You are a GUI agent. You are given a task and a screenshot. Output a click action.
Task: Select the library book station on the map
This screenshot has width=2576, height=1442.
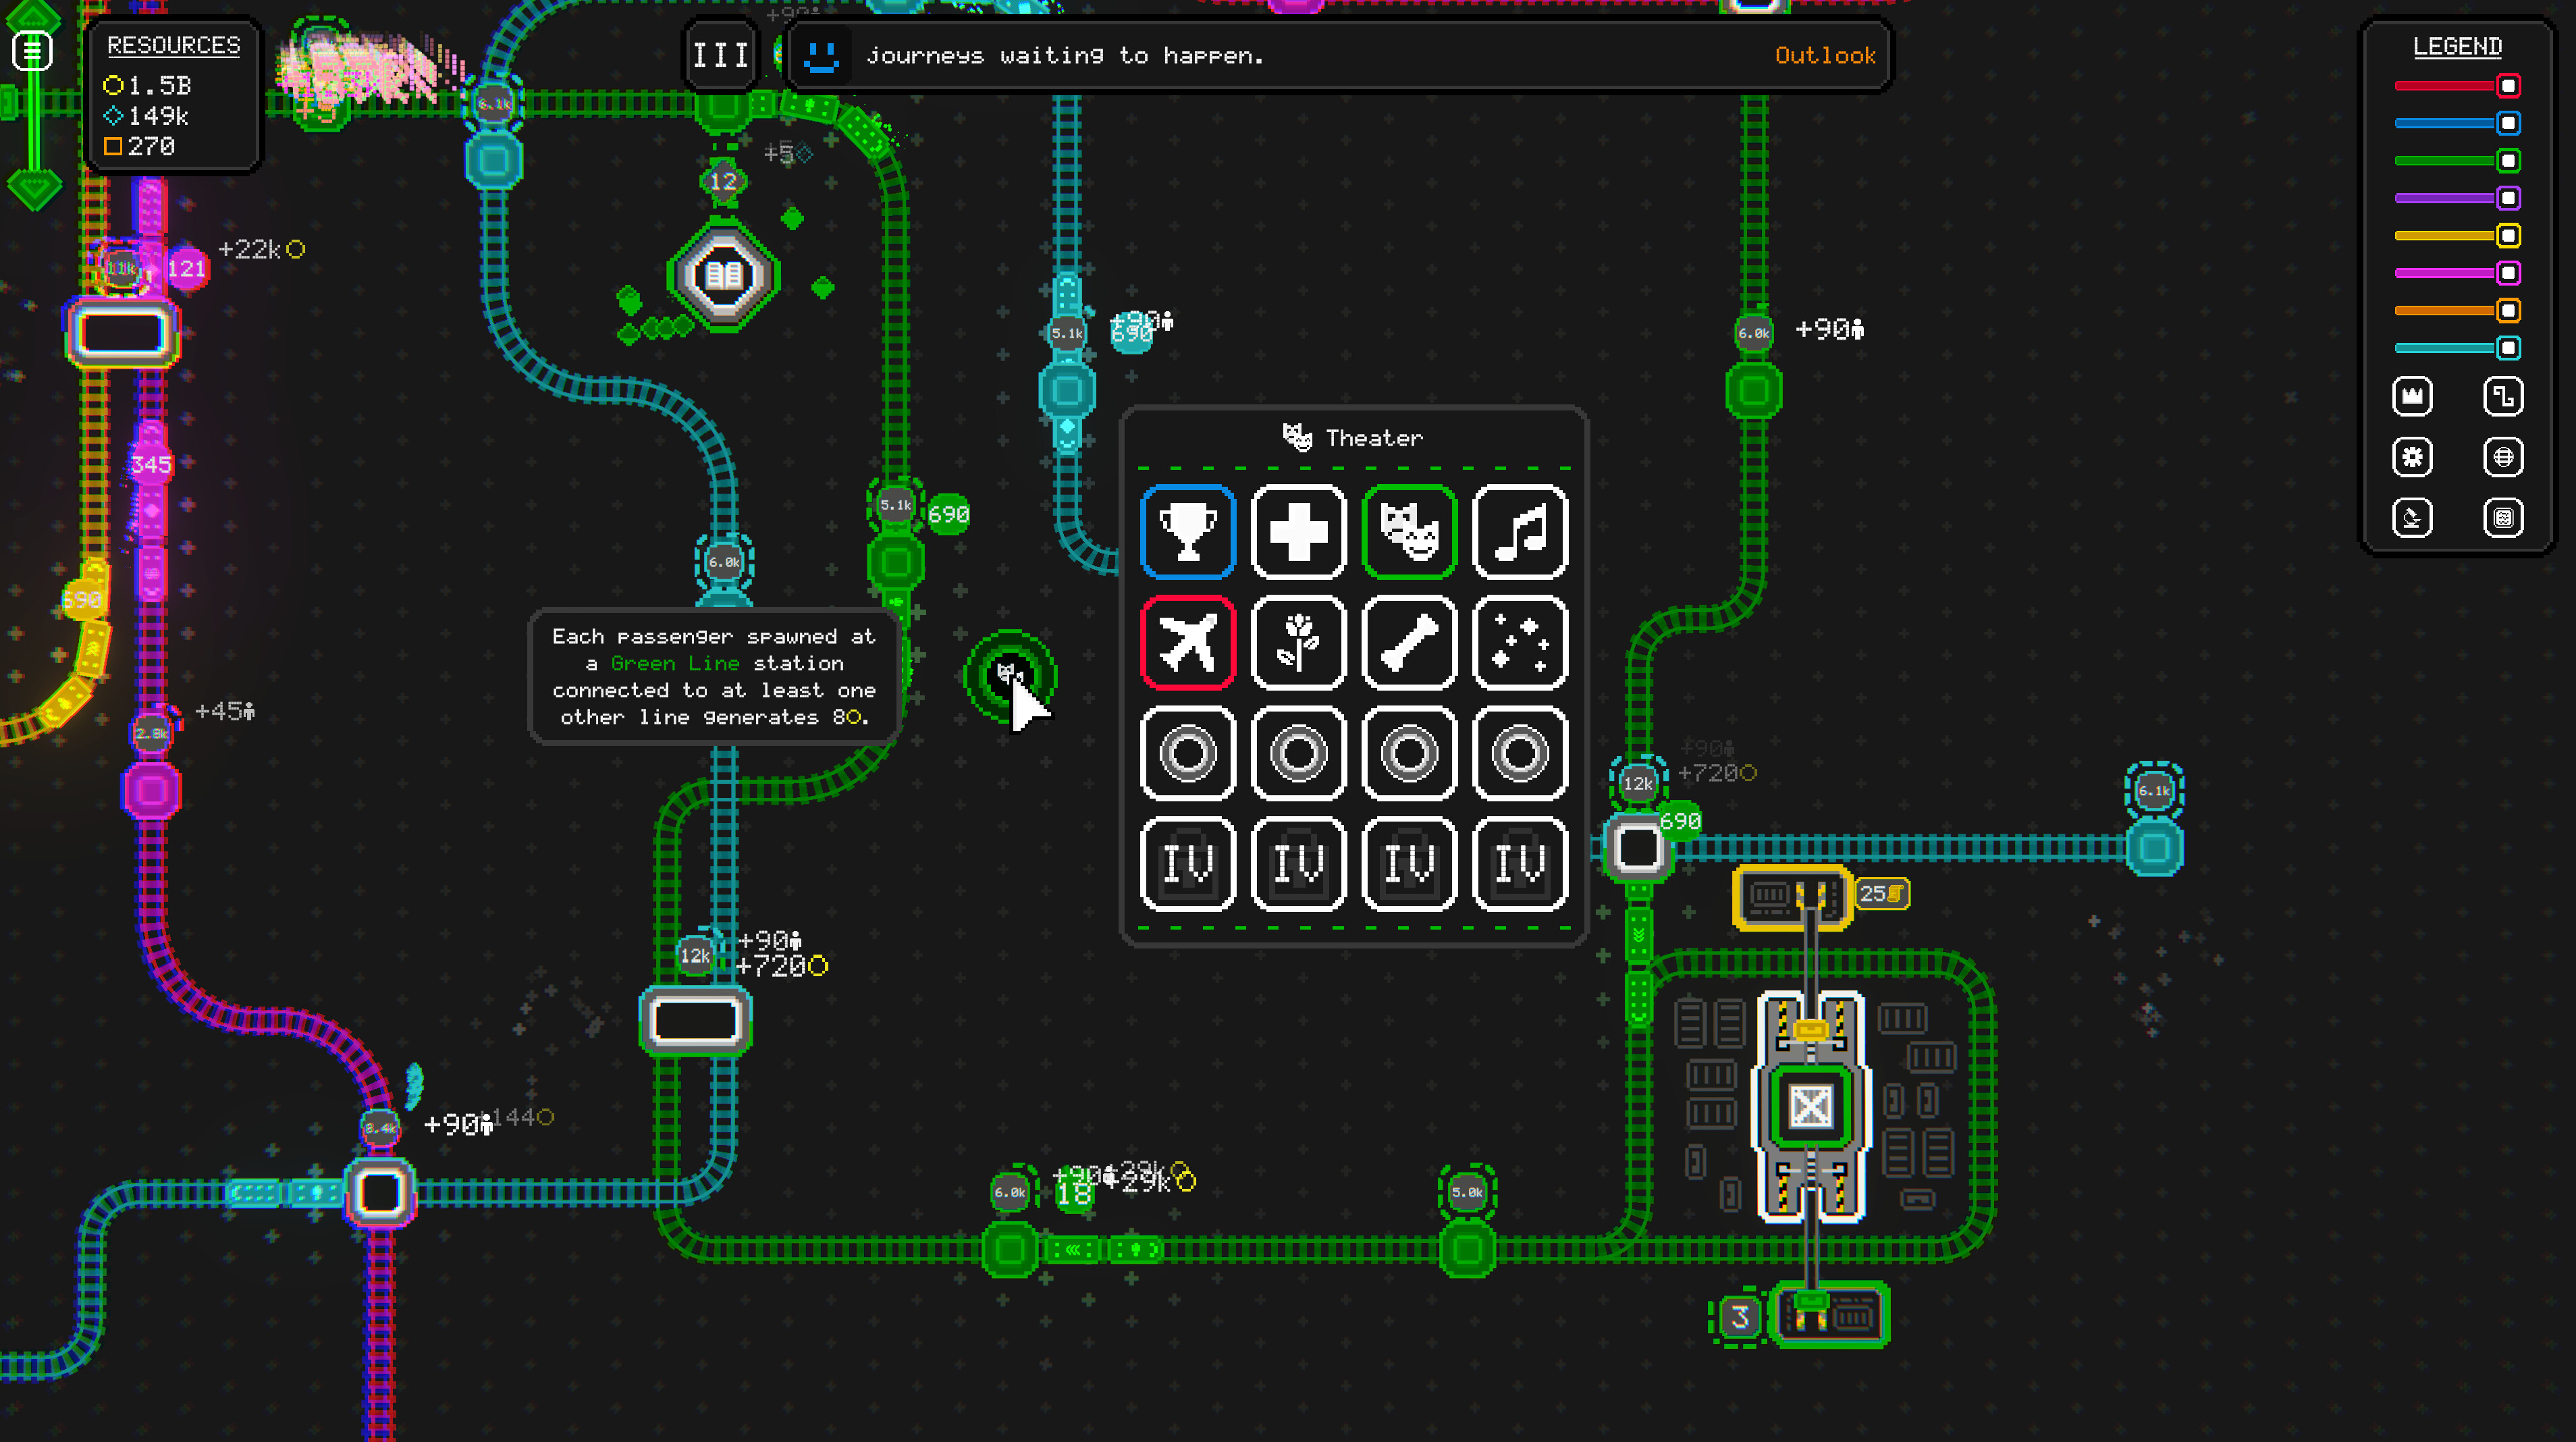tap(724, 275)
